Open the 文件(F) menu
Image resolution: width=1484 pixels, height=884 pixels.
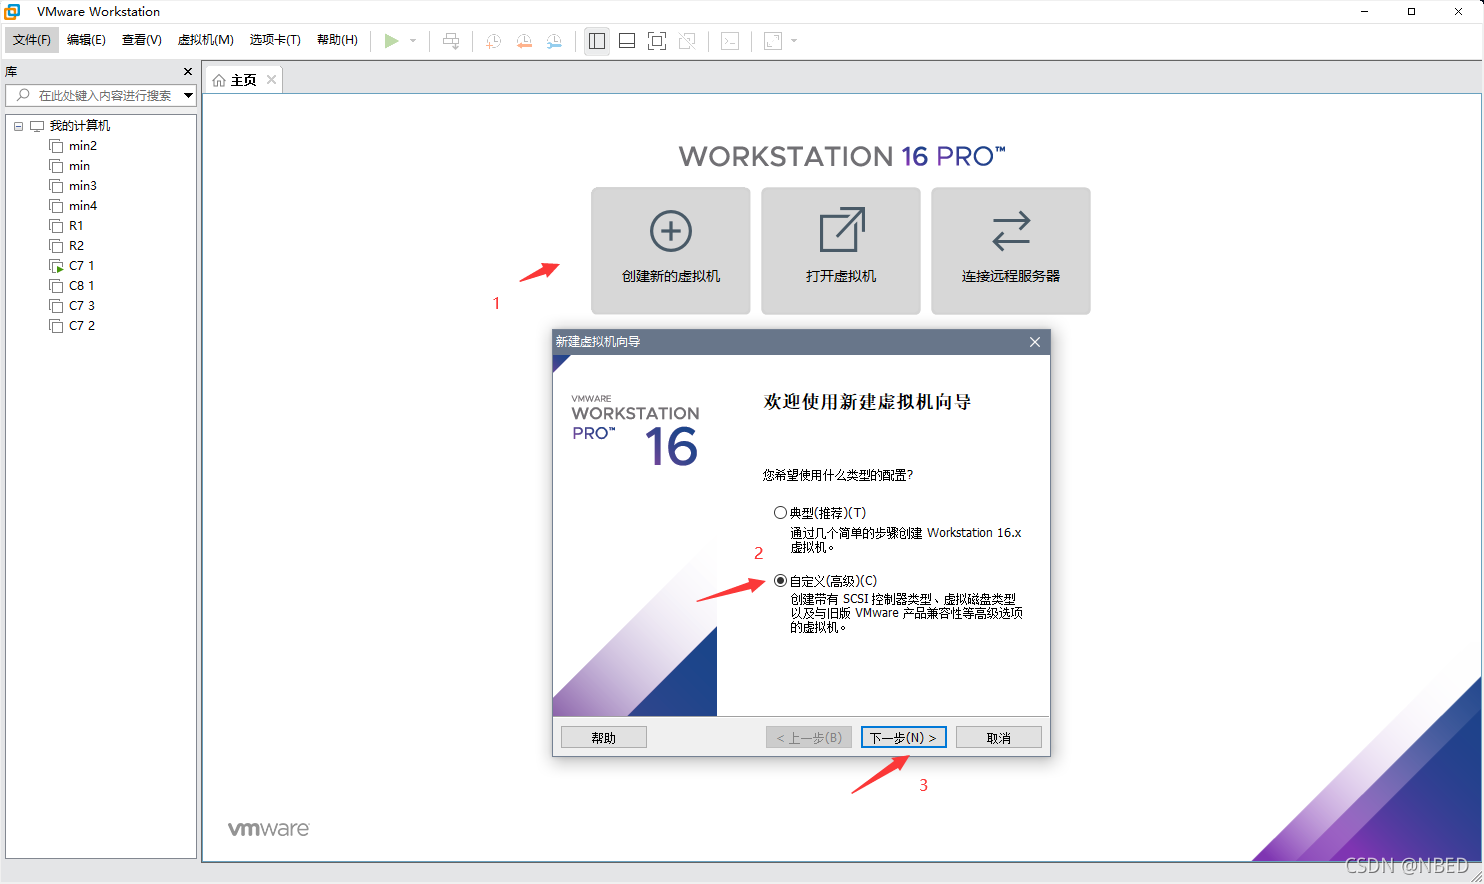point(32,40)
